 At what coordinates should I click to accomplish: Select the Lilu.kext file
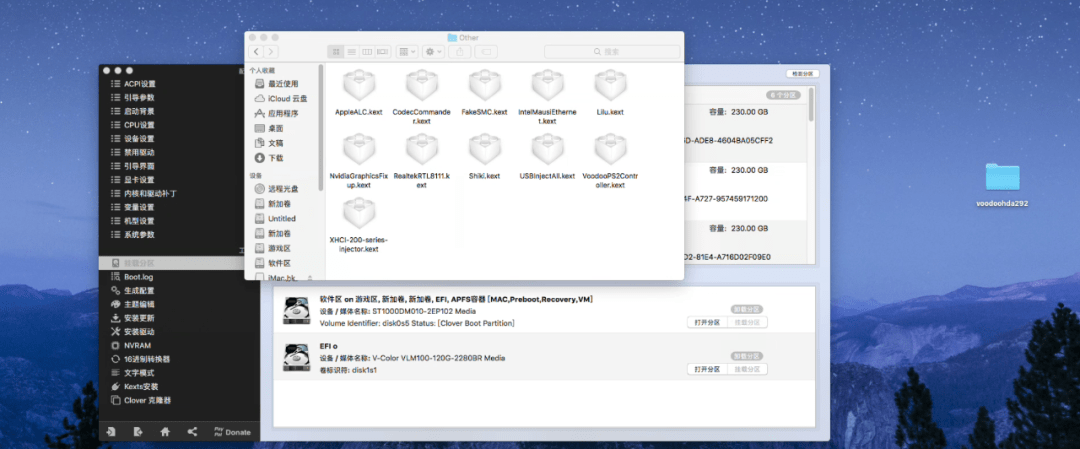point(610,86)
